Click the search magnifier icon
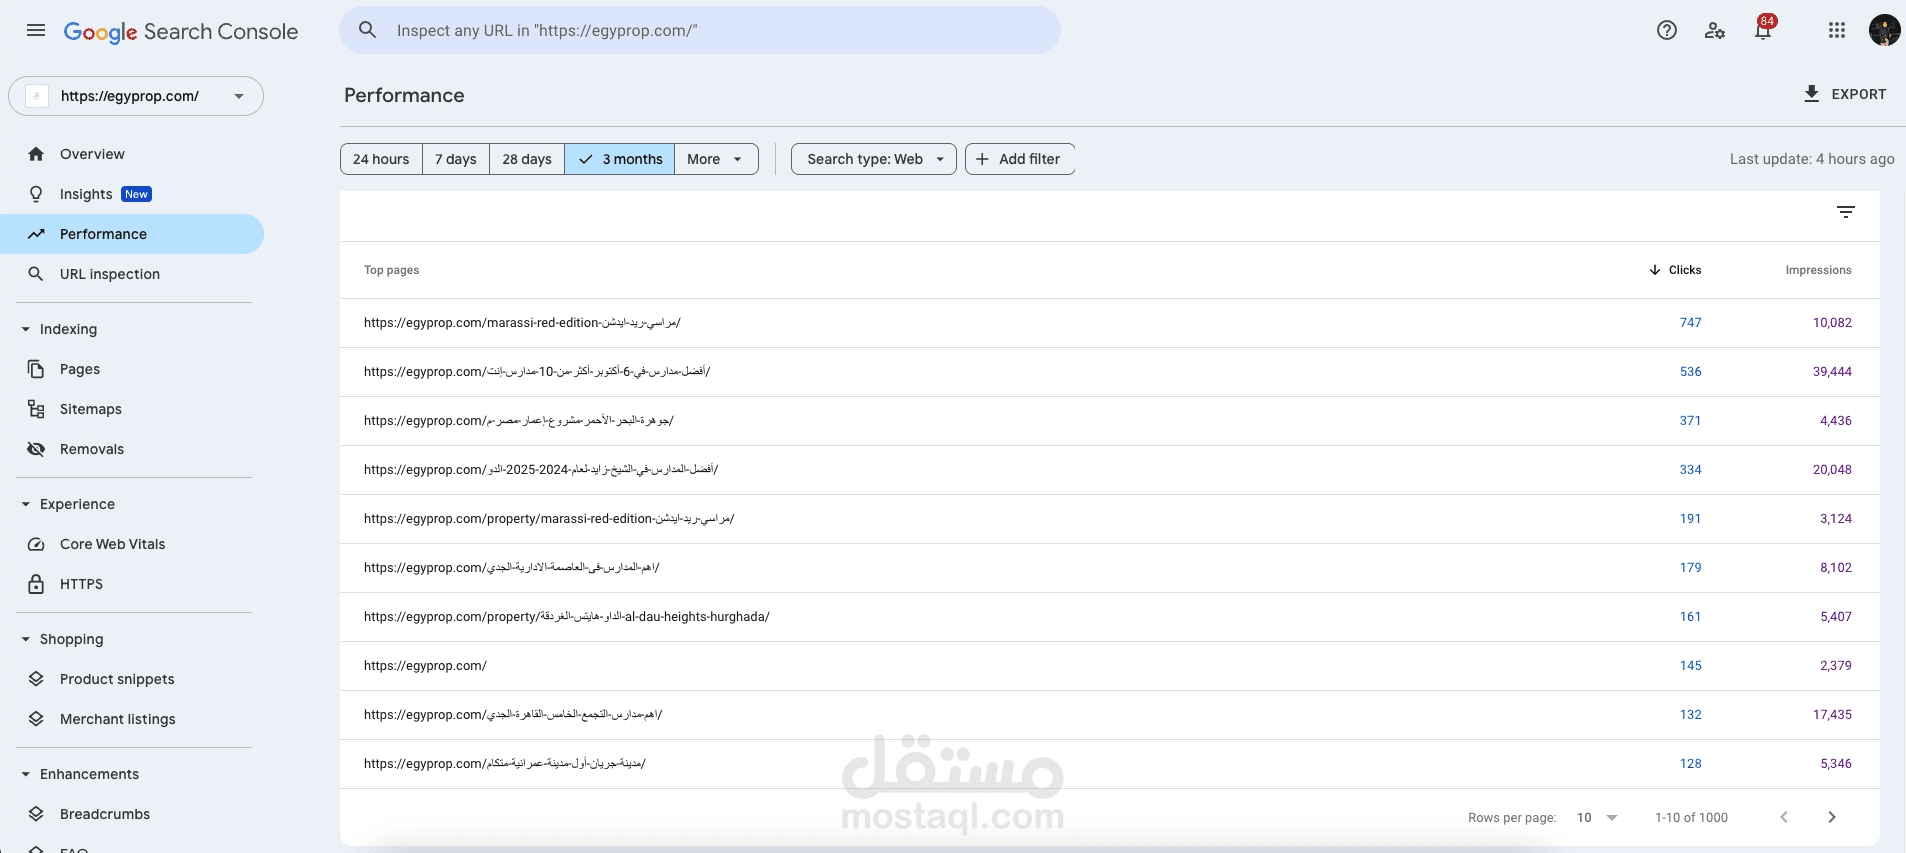The image size is (1906, 853). pos(368,30)
